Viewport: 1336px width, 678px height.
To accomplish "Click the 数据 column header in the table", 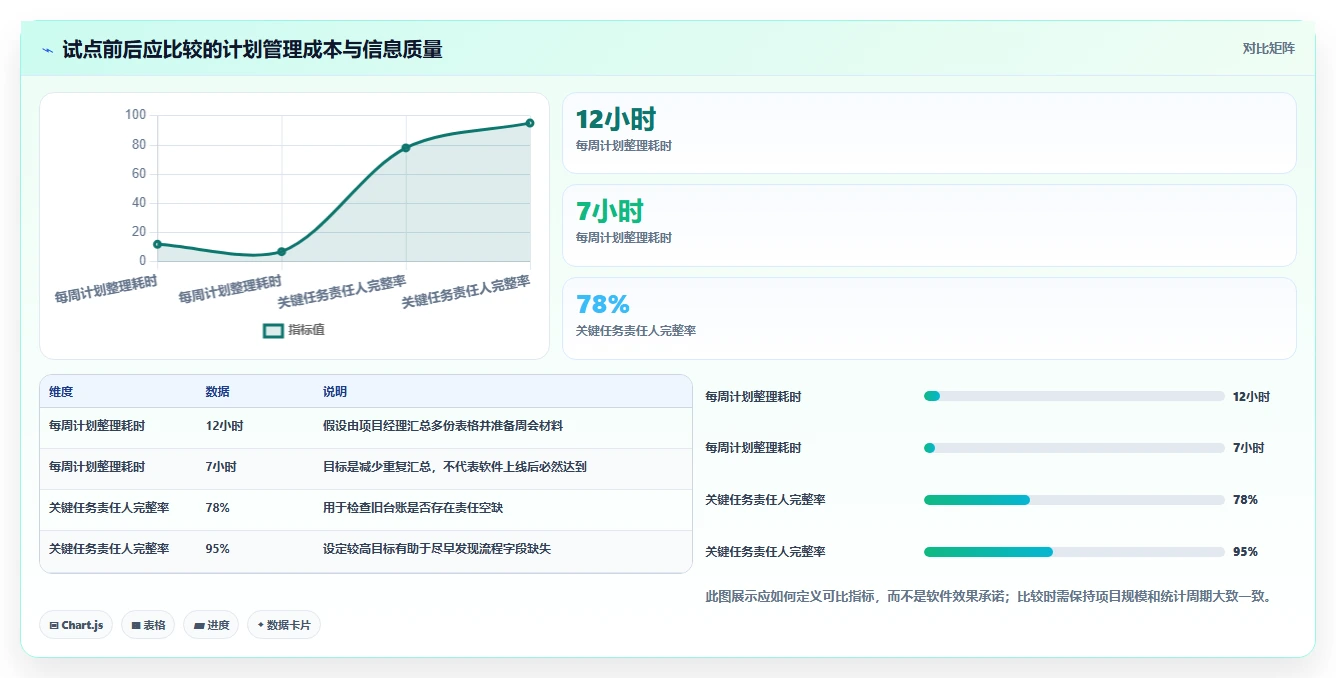I will click(x=217, y=392).
